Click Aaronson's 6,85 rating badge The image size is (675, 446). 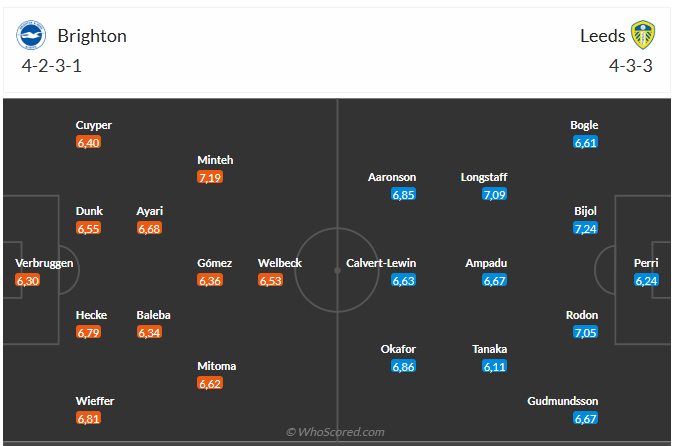(x=403, y=195)
